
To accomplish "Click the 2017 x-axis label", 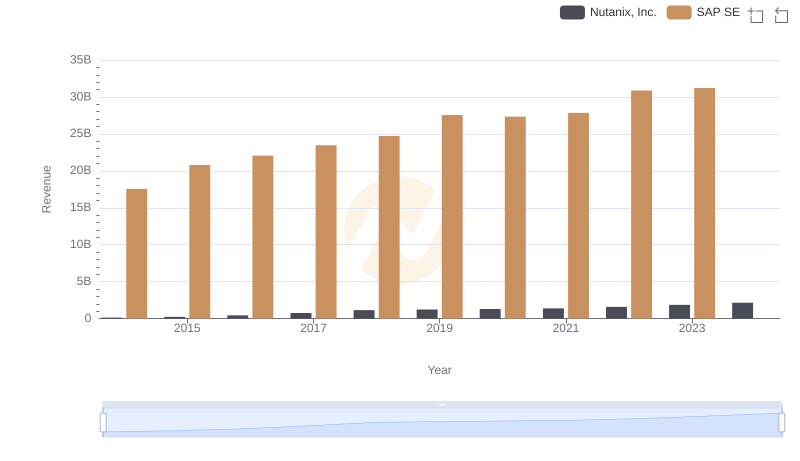I will pos(313,328).
